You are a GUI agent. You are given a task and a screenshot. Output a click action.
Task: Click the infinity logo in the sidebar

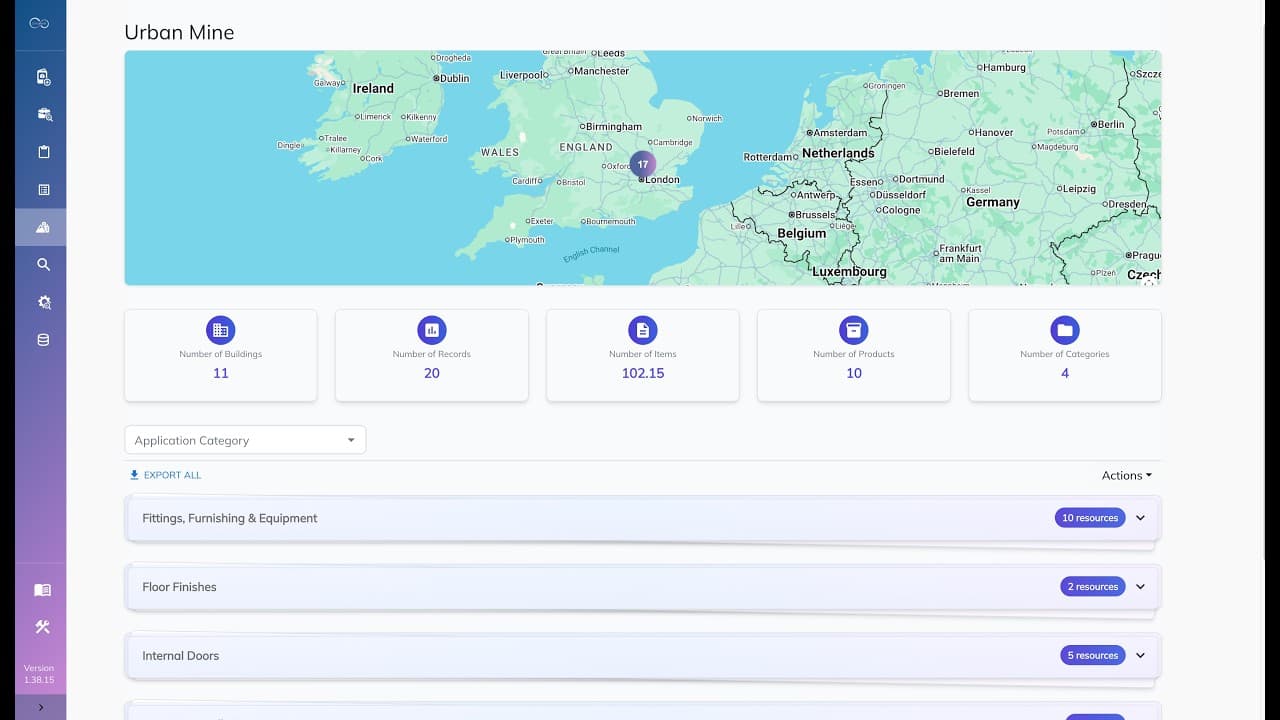40,23
